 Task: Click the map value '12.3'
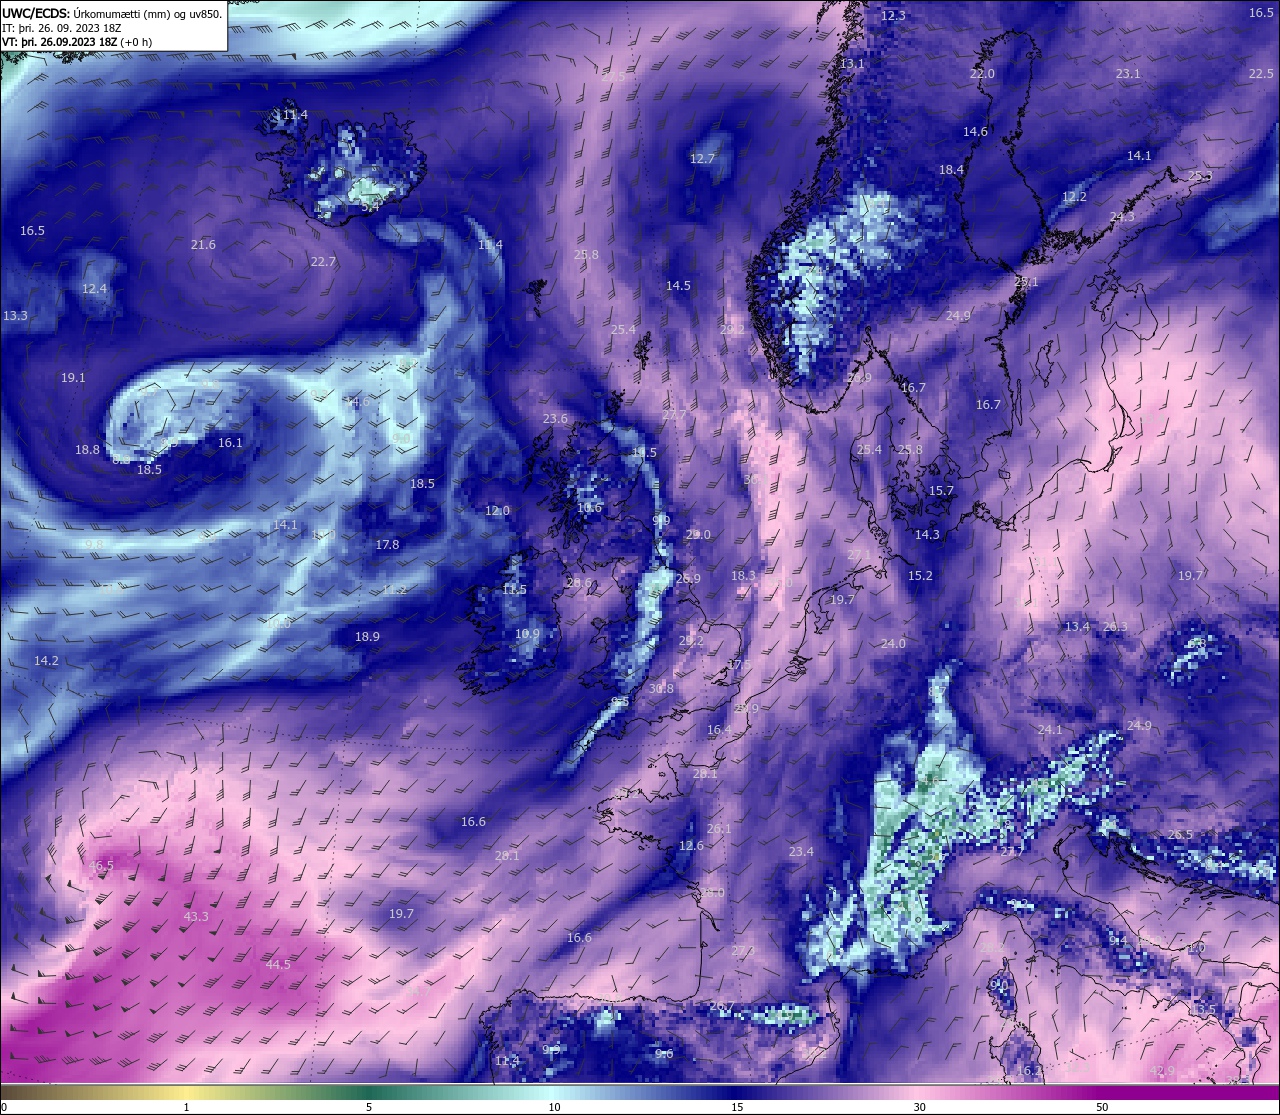tap(893, 15)
